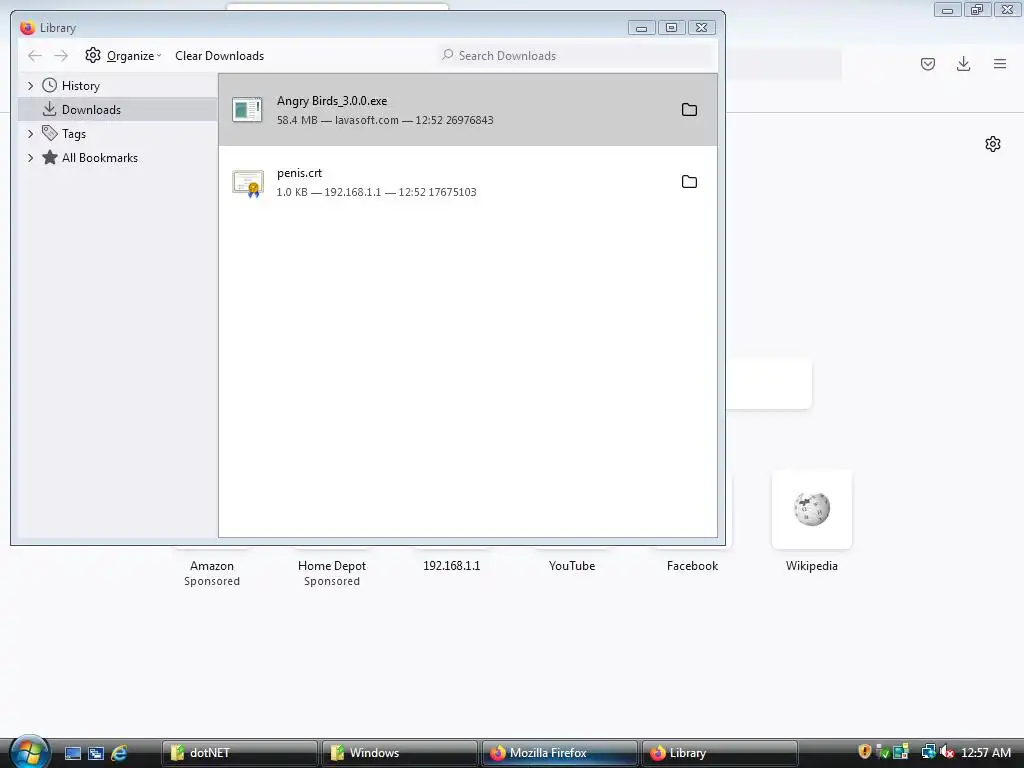Open the Wikipedia shortcut tile
This screenshot has height=768, width=1024.
pos(812,509)
